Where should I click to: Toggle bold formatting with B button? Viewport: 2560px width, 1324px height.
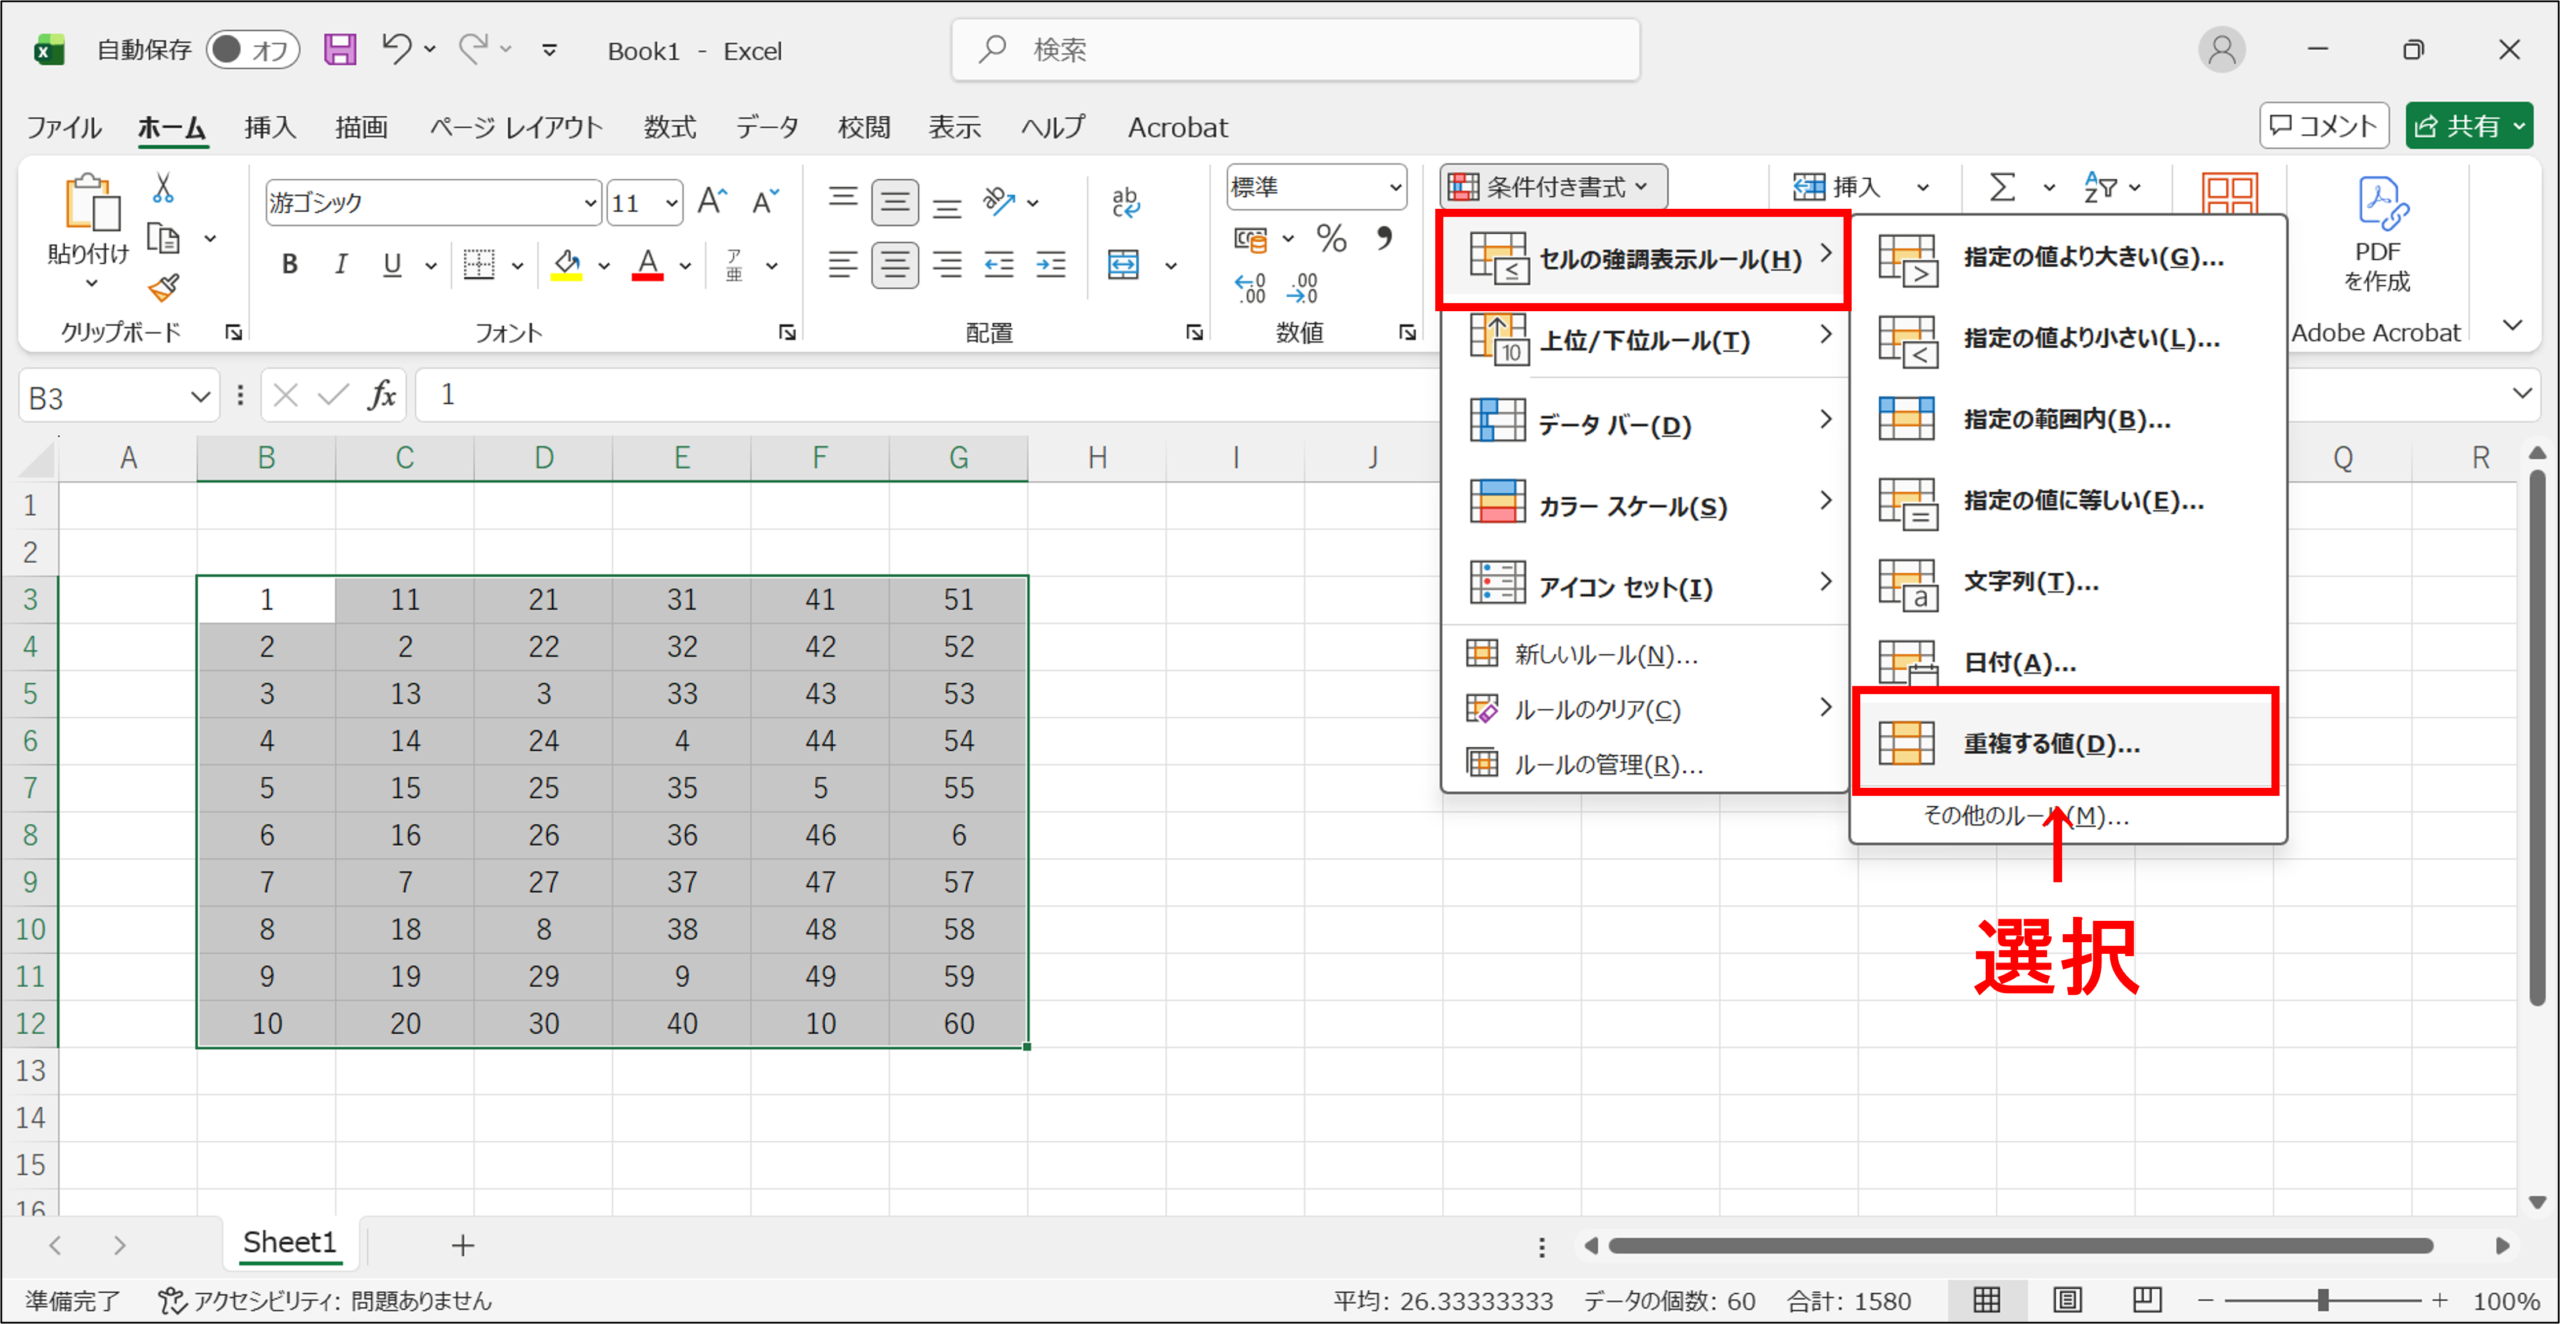click(290, 264)
